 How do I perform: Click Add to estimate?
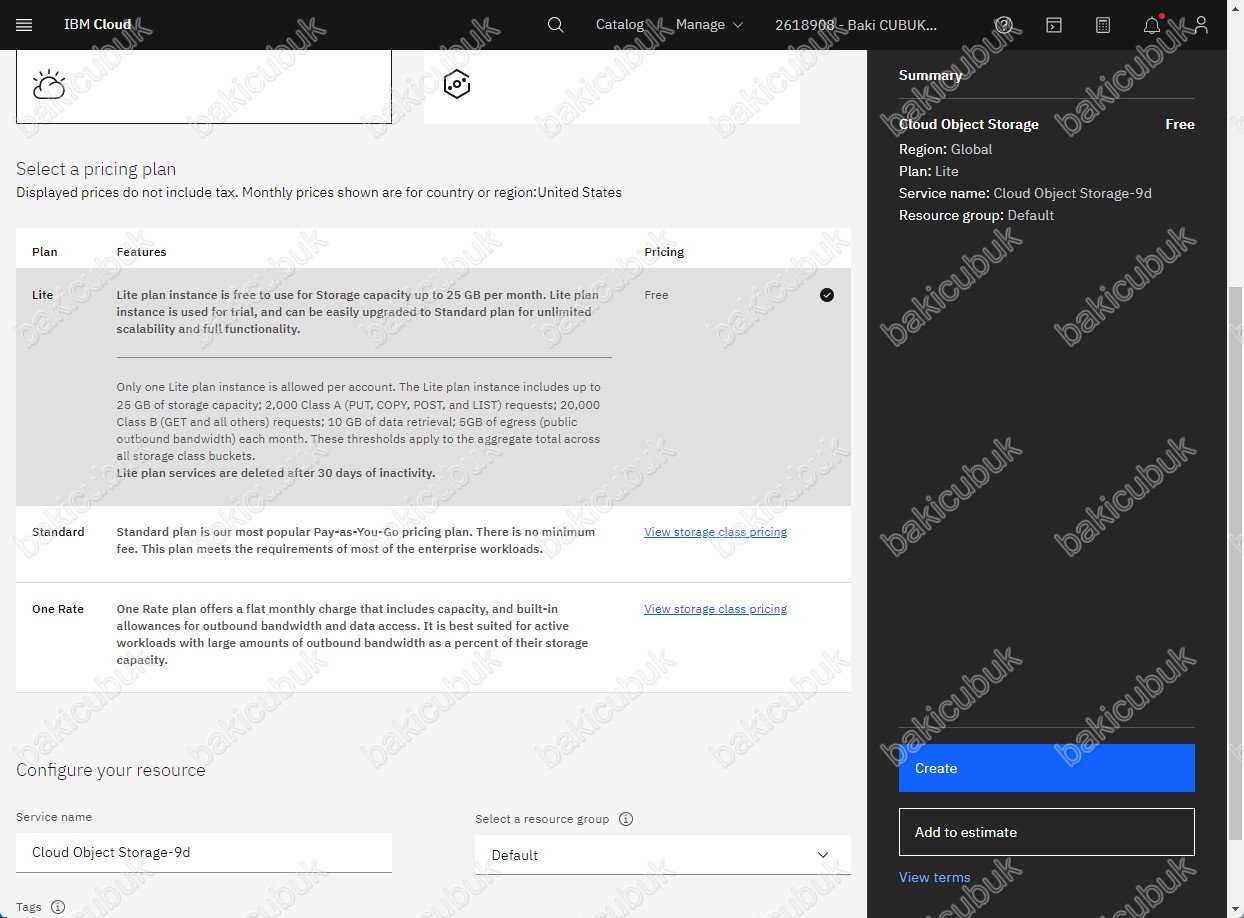[1047, 832]
